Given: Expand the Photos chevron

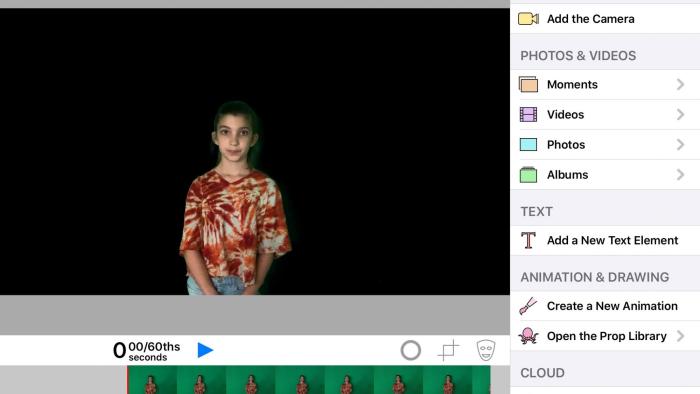Looking at the screenshot, I should (680, 145).
